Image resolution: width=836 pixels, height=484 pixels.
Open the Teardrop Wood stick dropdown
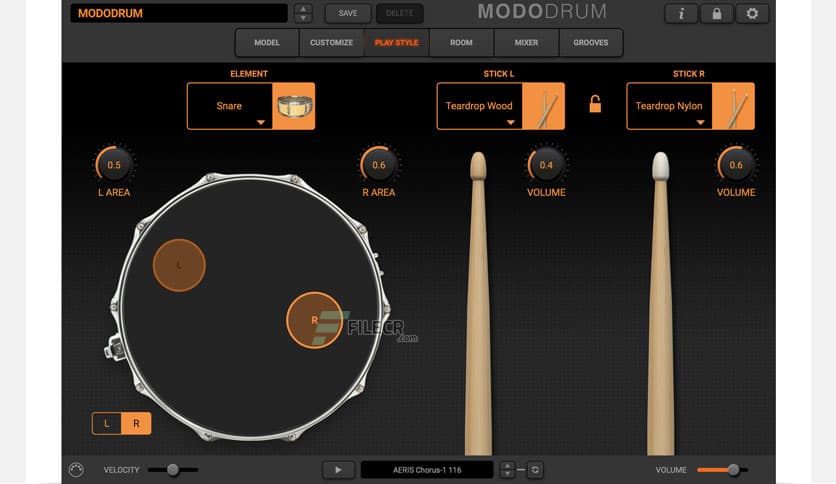[x=479, y=106]
